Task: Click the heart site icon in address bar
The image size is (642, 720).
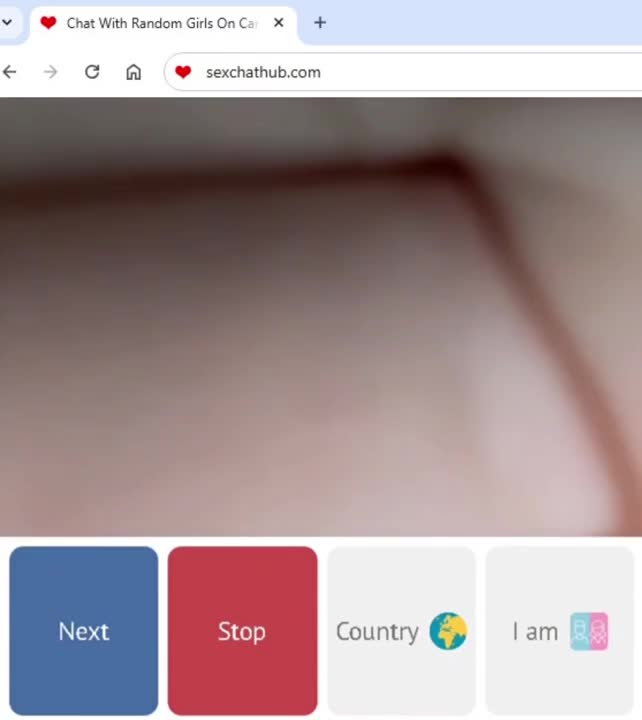Action: tap(183, 72)
